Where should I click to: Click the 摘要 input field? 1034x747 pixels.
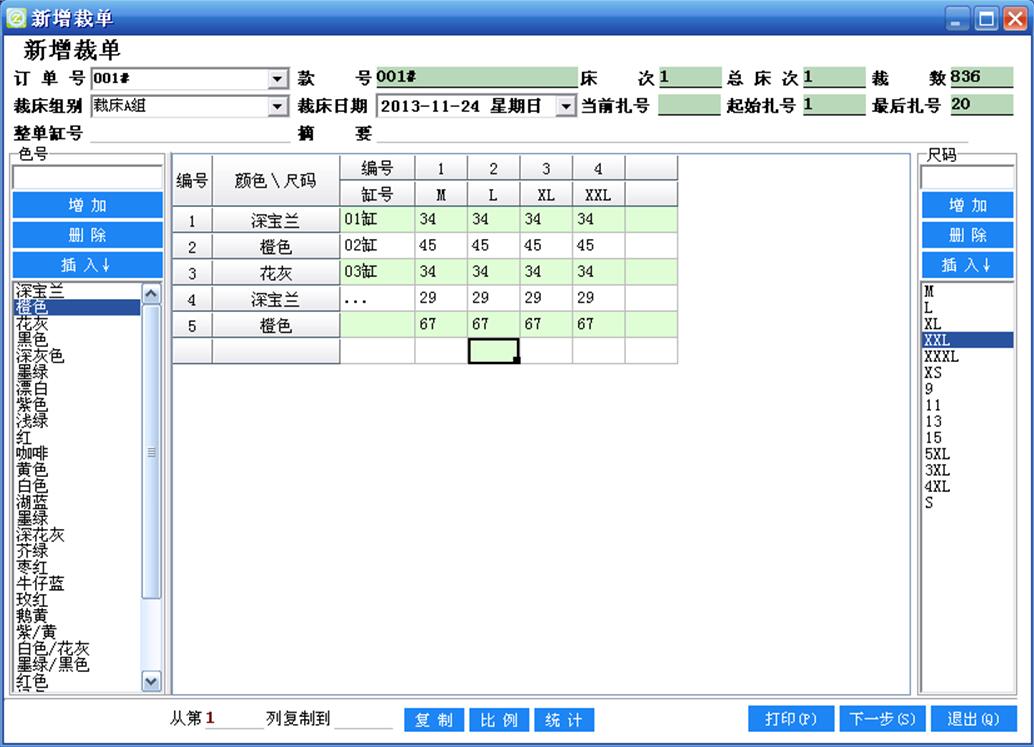click(x=670, y=133)
